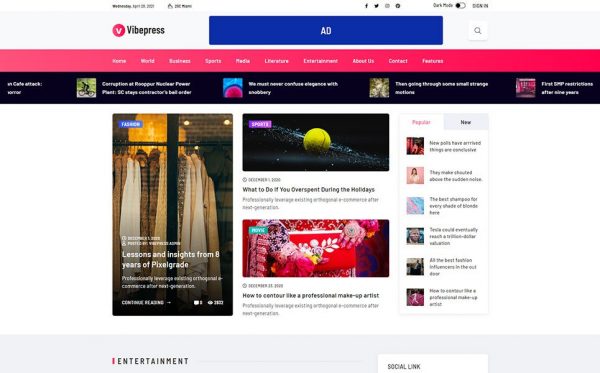Image resolution: width=600 pixels, height=373 pixels.
Task: Click the cyclist thumbnail in the news ticker
Action: tap(86, 88)
